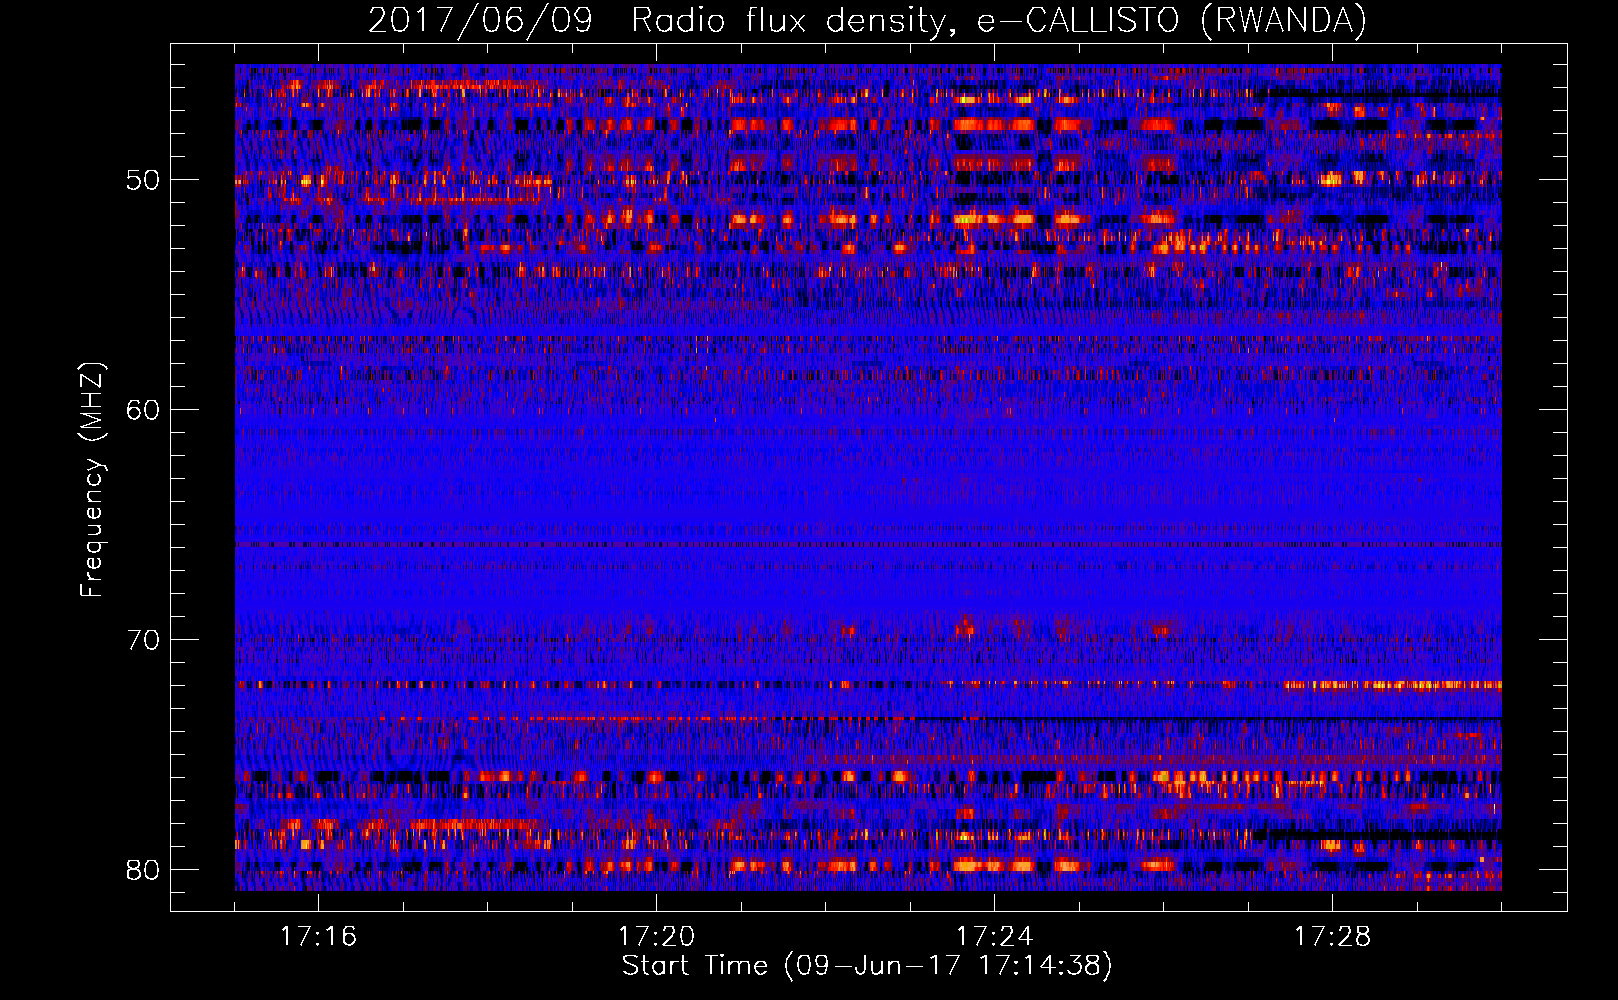Click the plot title 'Radio flux density, e-CALLISTO (RWANDA)'

[999, 20]
